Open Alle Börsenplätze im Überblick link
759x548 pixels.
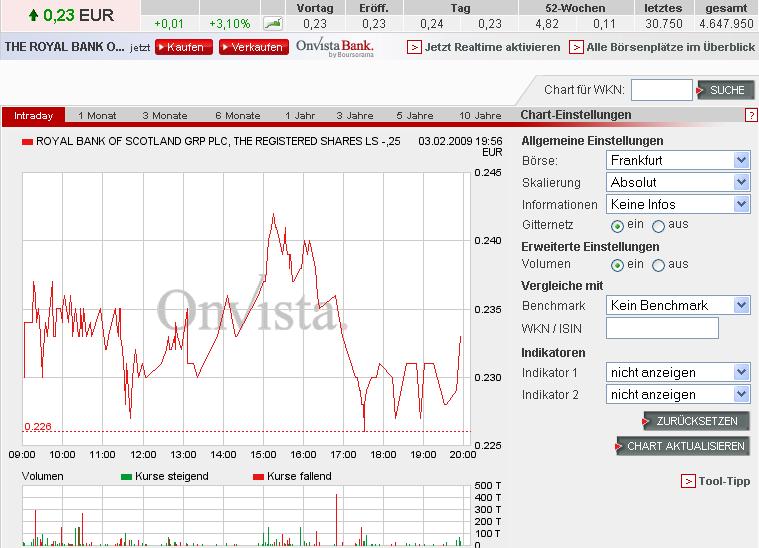[x=671, y=47]
